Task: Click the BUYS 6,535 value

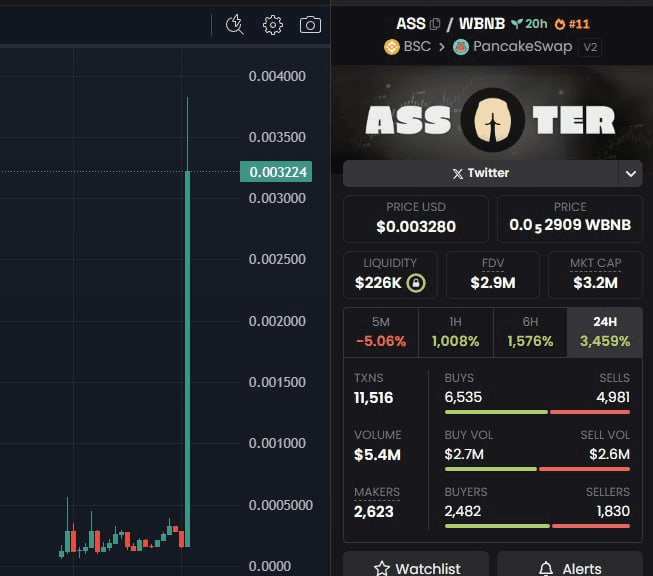Action: (x=463, y=397)
